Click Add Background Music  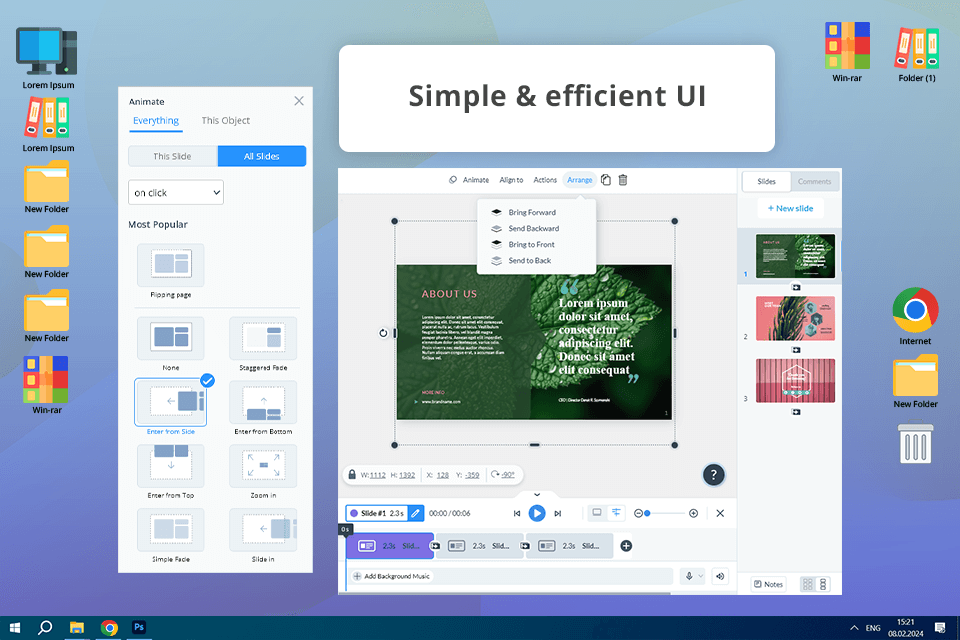pos(392,576)
